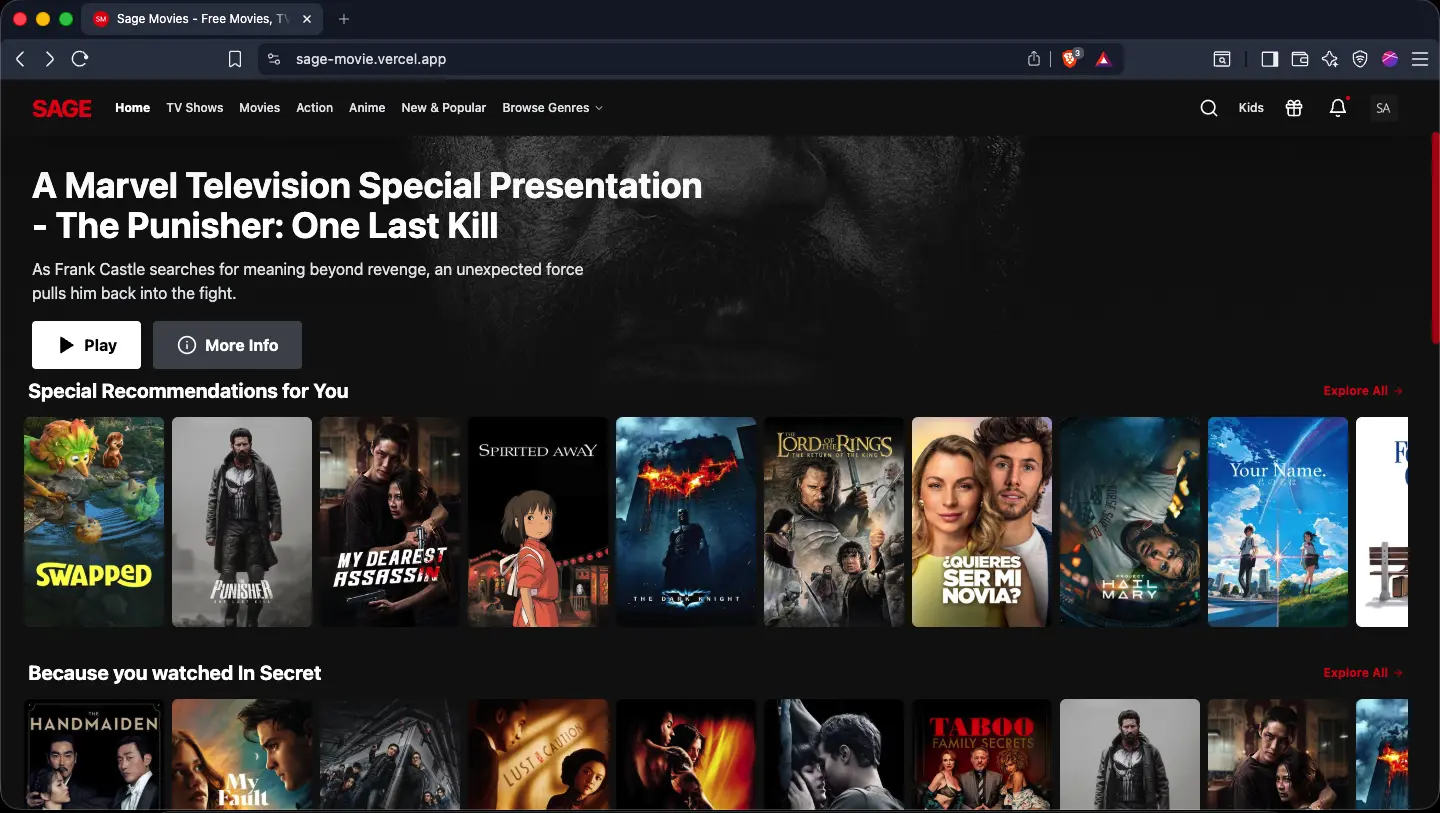This screenshot has height=813, width=1440.
Task: Go back using the browser back arrow
Action: (20, 59)
